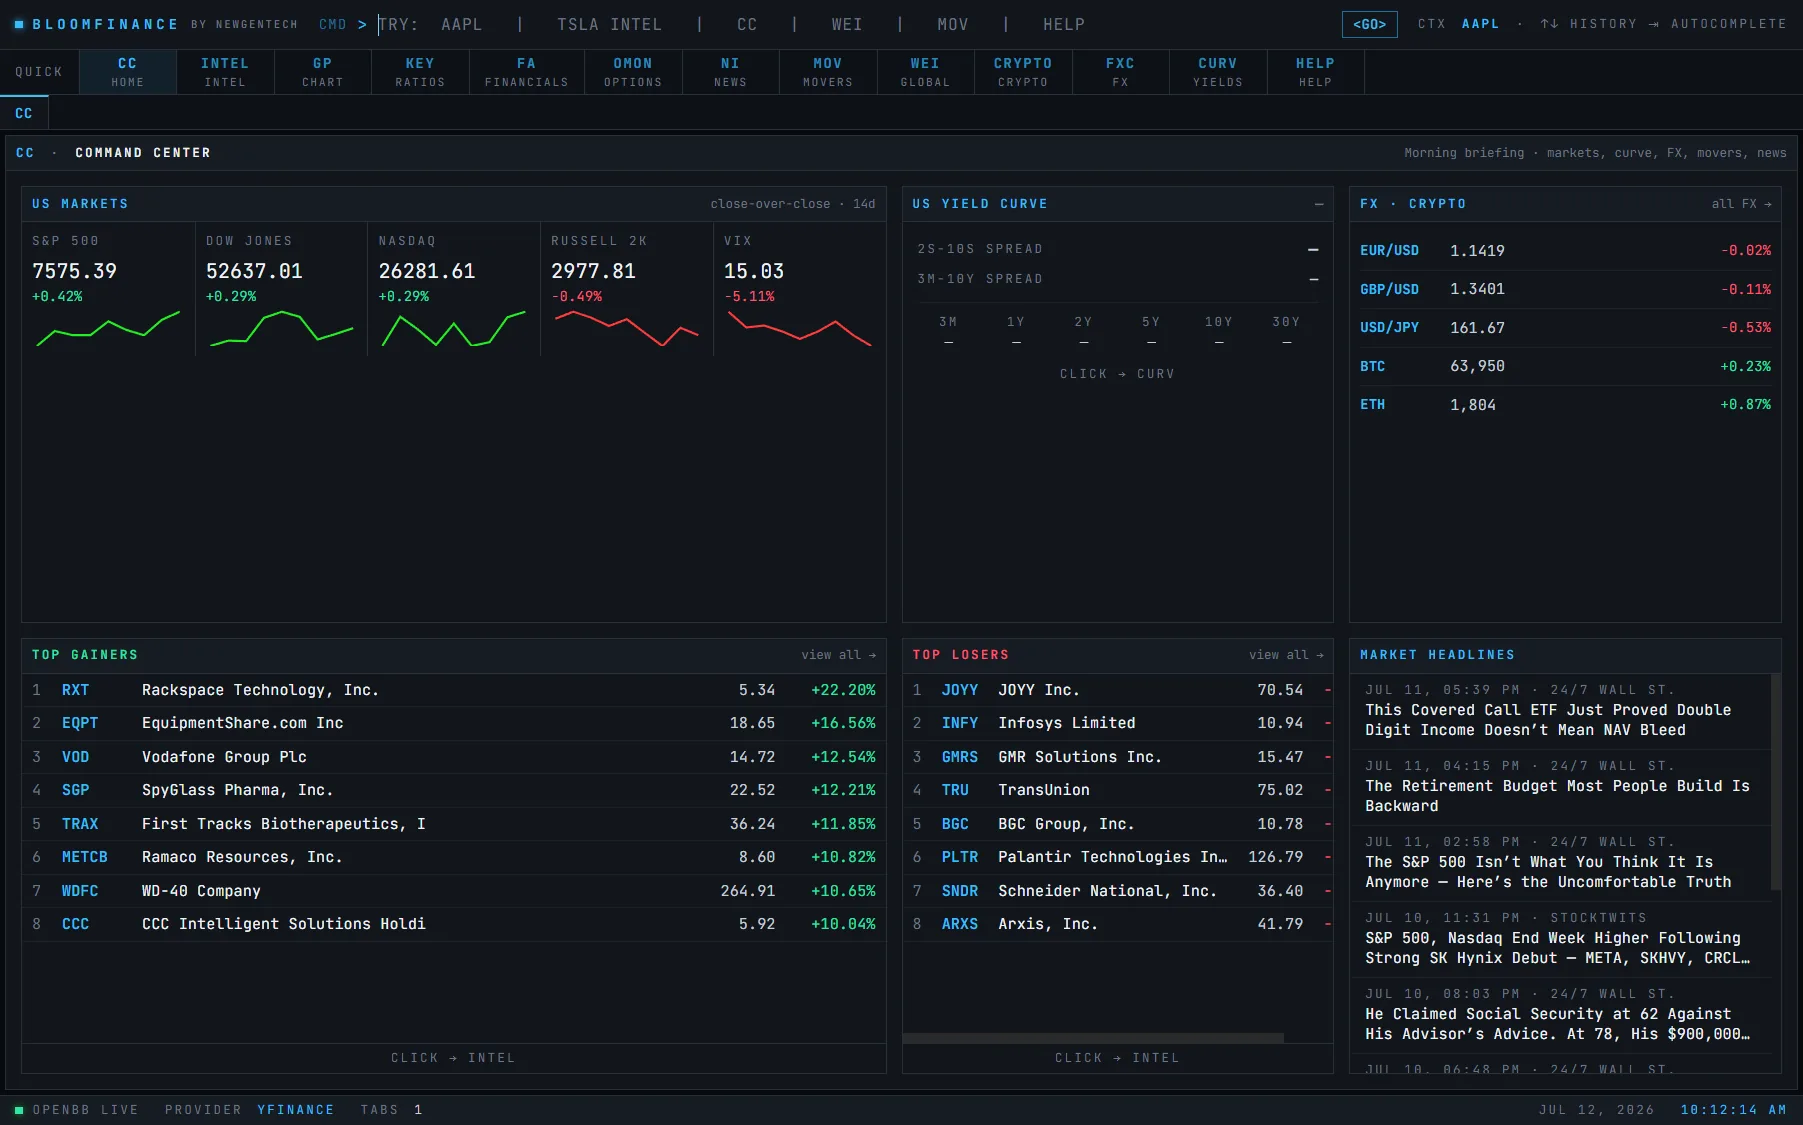Click TRU ticker in Top Losers
This screenshot has height=1125, width=1803.
[955, 790]
